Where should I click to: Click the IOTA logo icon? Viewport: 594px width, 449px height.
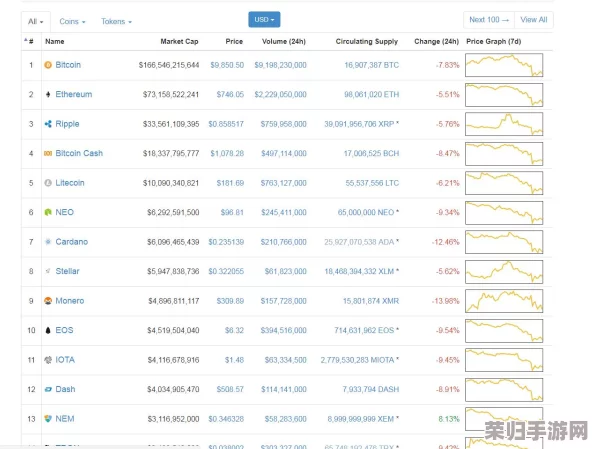[48, 360]
